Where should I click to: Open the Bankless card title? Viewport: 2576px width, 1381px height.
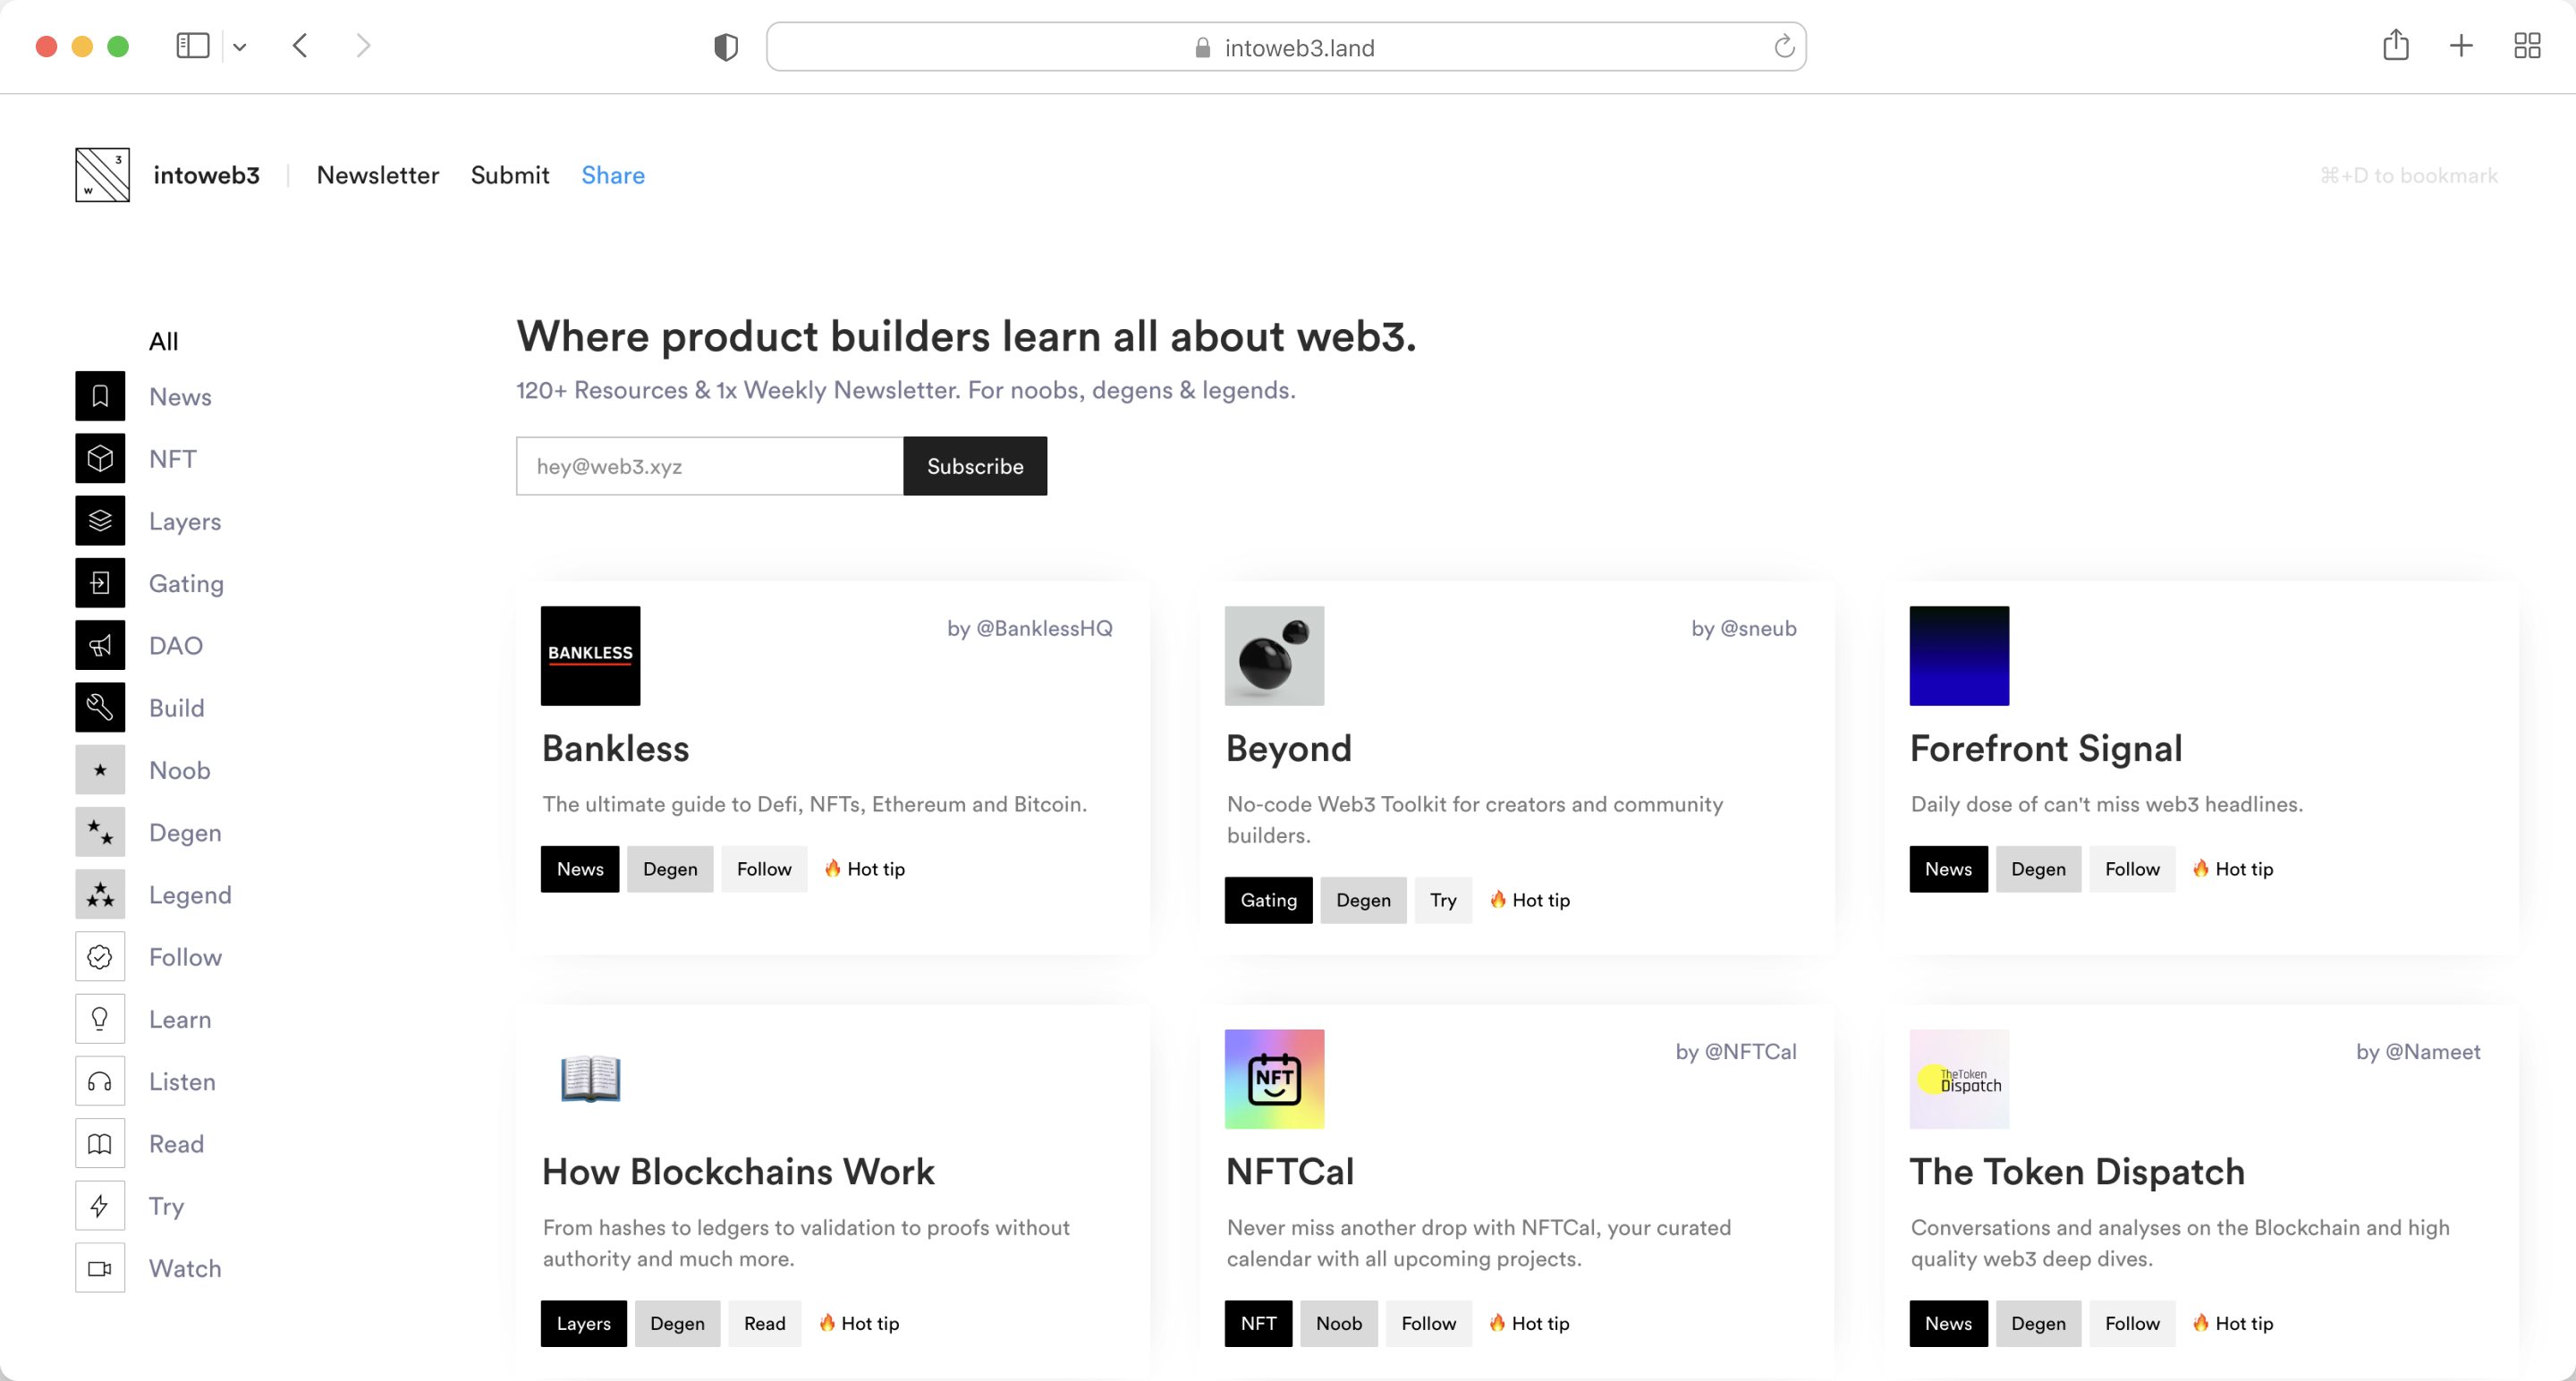point(616,749)
